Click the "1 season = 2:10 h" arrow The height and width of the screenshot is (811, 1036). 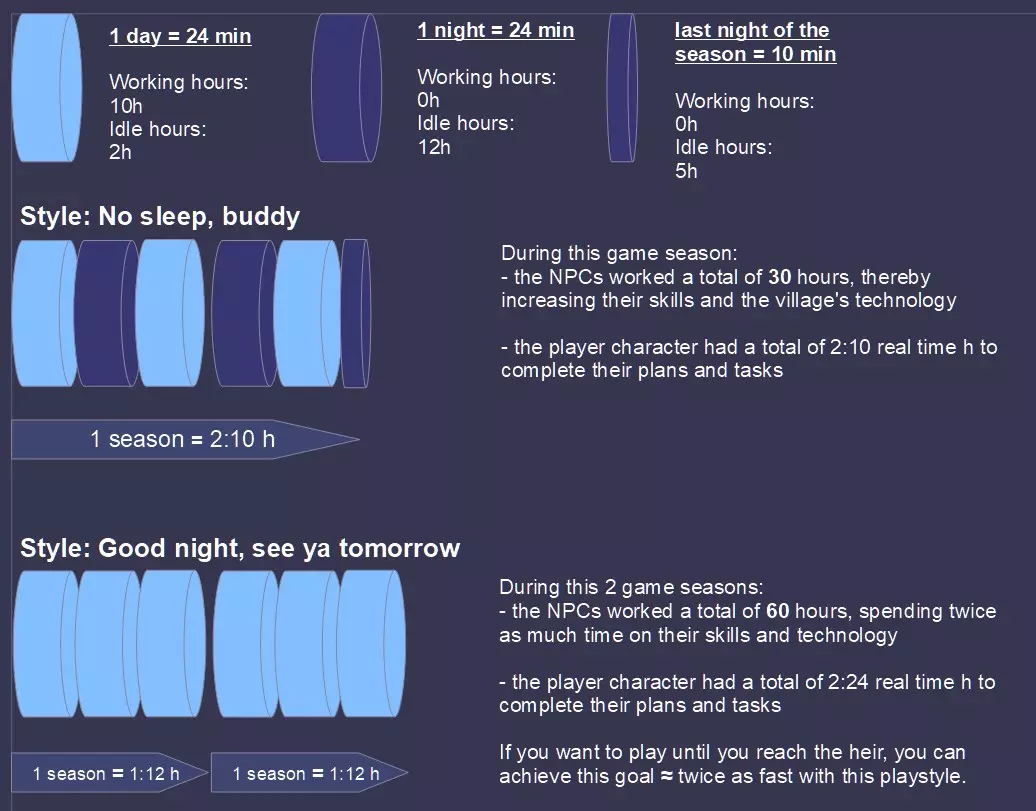182,439
